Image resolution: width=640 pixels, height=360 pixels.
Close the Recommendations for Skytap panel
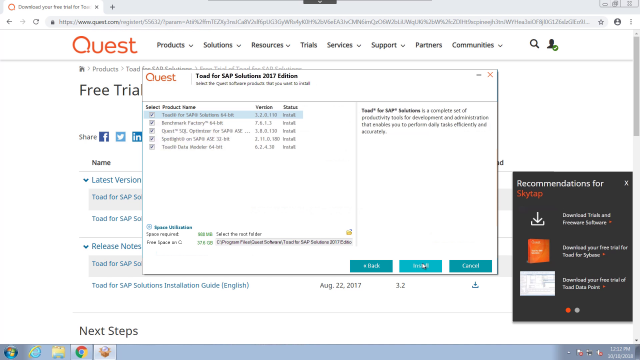626,183
